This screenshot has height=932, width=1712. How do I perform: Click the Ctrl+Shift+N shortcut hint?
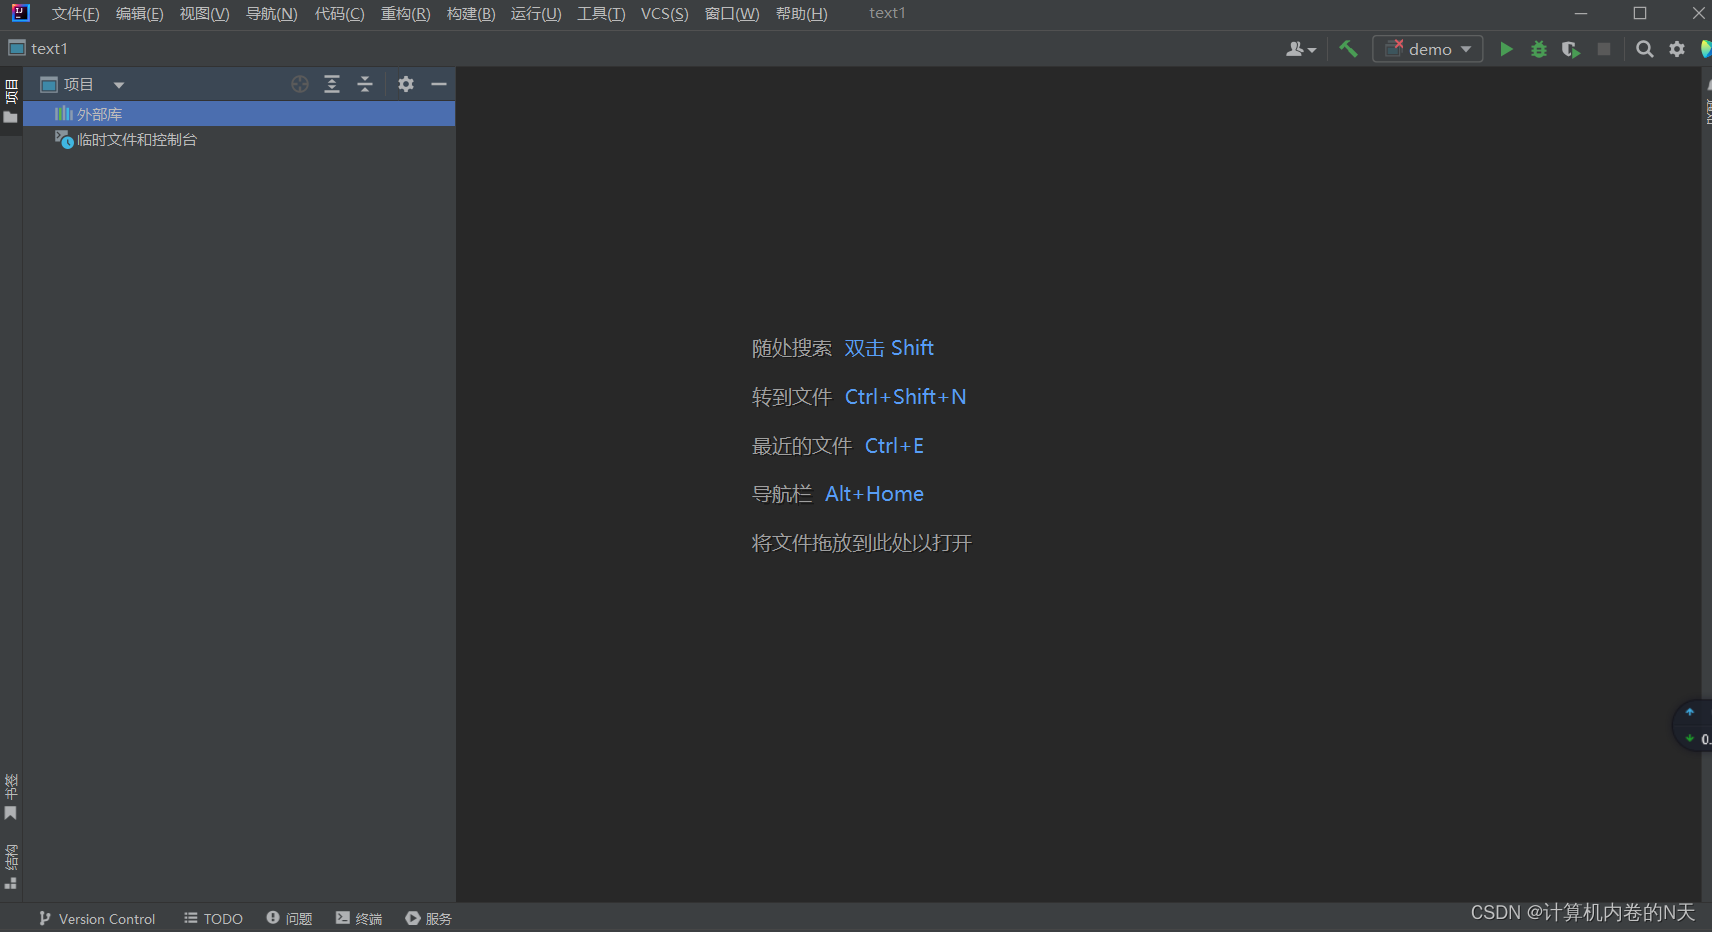(x=905, y=397)
